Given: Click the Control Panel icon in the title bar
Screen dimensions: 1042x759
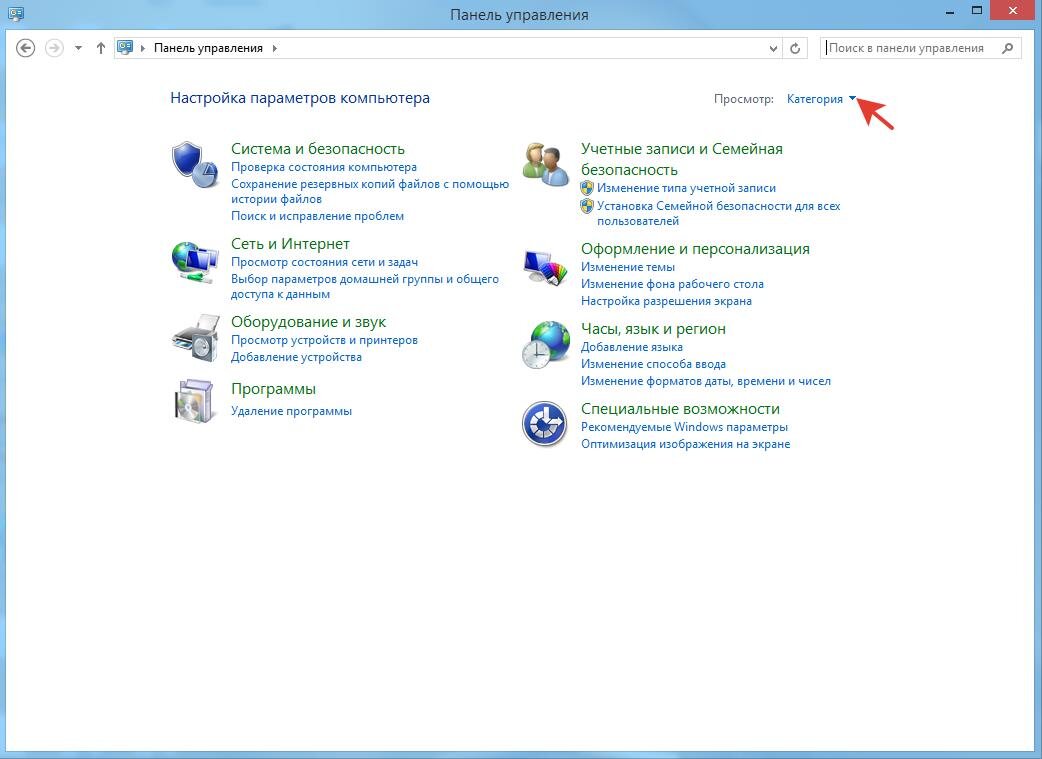Looking at the screenshot, I should click(15, 13).
